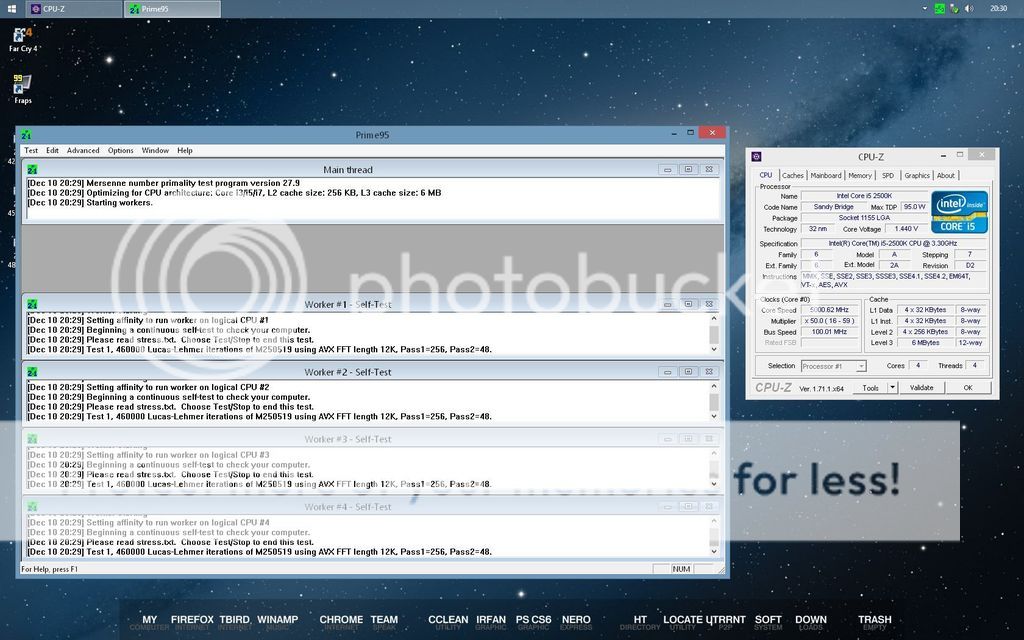Image resolution: width=1024 pixels, height=640 pixels.
Task: Launch PS CS6 from the dock
Action: pyautogui.click(x=534, y=622)
